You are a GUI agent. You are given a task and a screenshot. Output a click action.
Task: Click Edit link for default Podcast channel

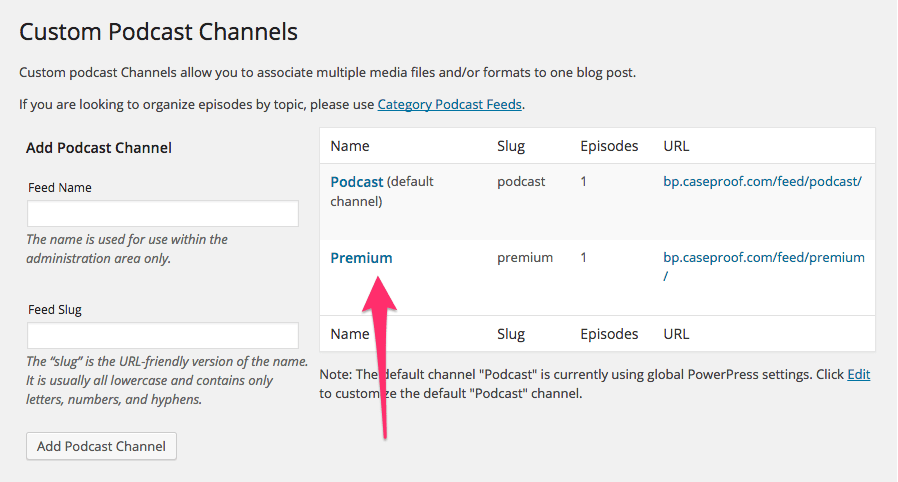(x=858, y=374)
